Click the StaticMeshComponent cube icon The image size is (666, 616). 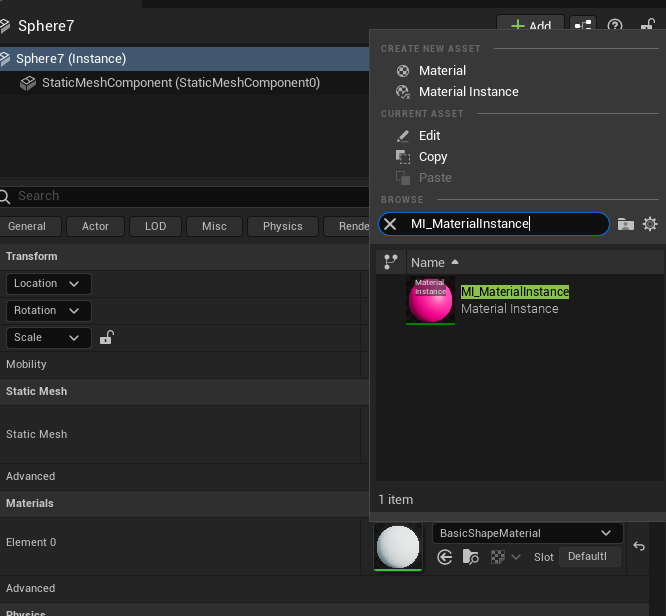pos(28,83)
